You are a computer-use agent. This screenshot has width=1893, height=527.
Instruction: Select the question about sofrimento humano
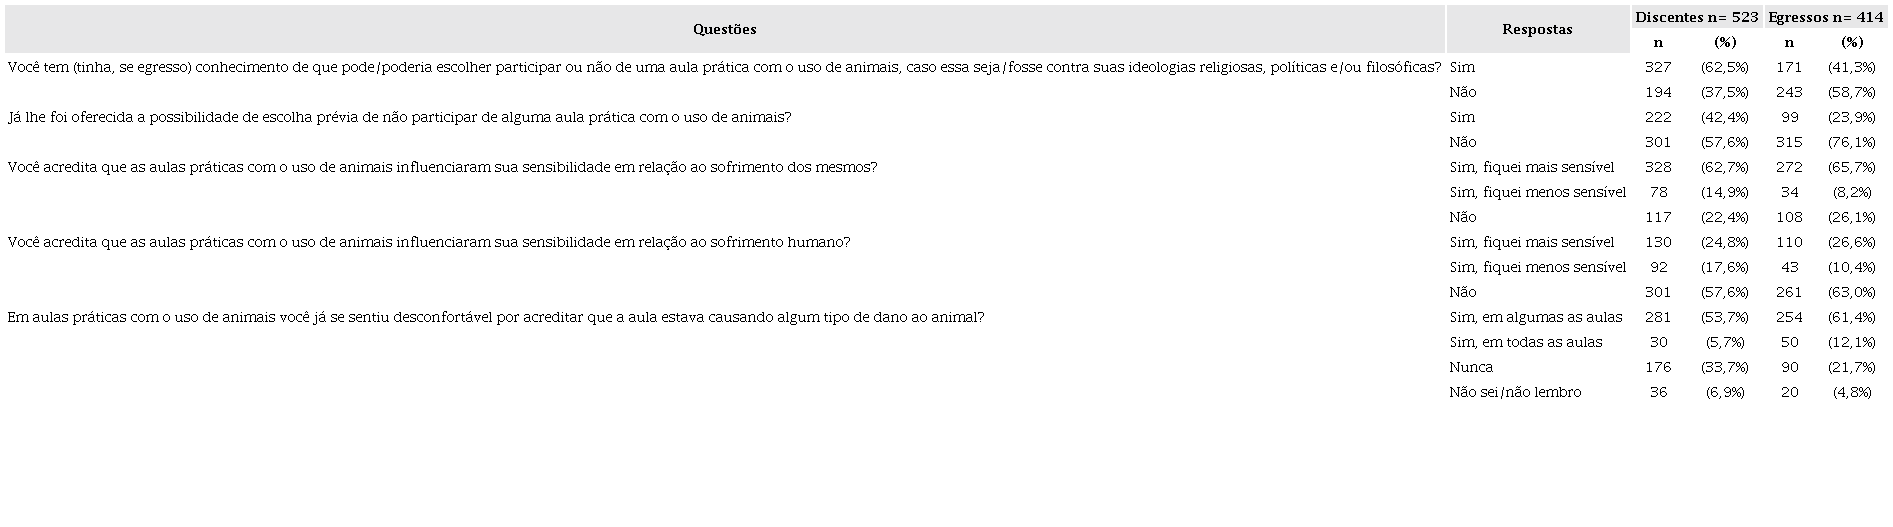[x=428, y=242]
